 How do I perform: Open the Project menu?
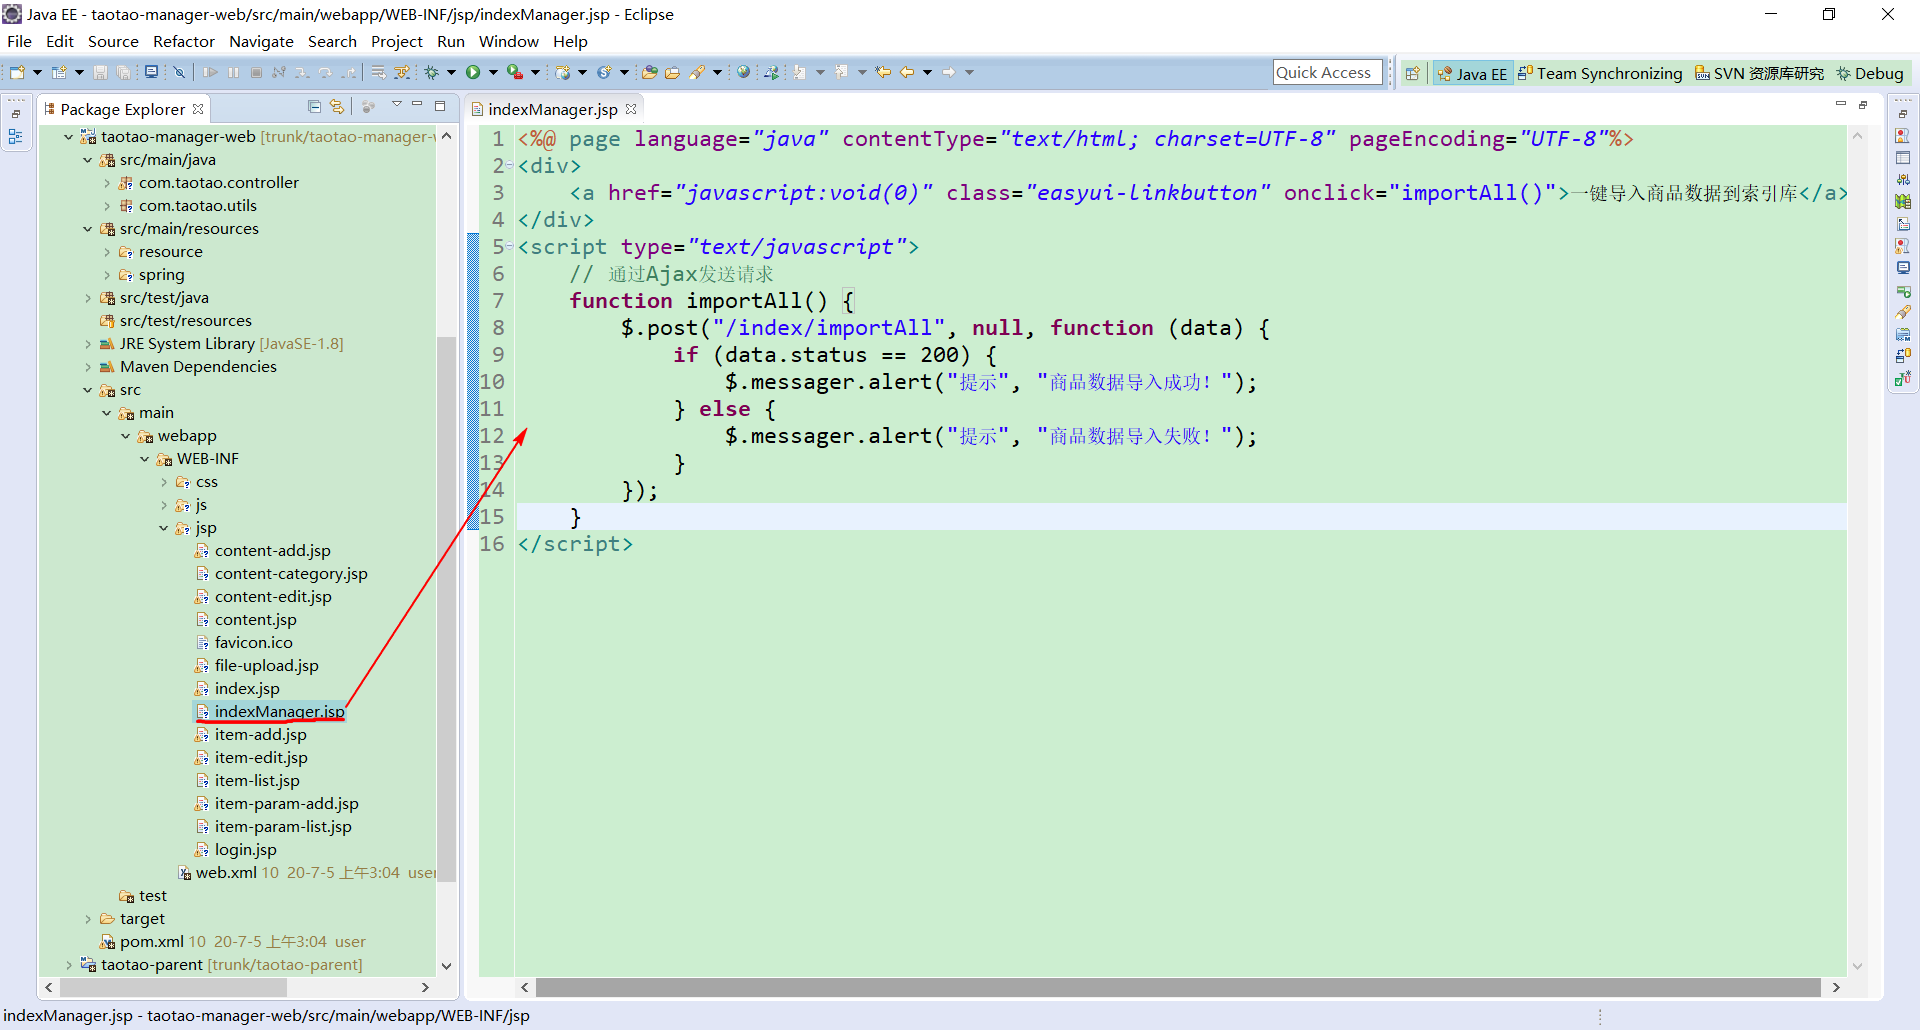(x=397, y=41)
